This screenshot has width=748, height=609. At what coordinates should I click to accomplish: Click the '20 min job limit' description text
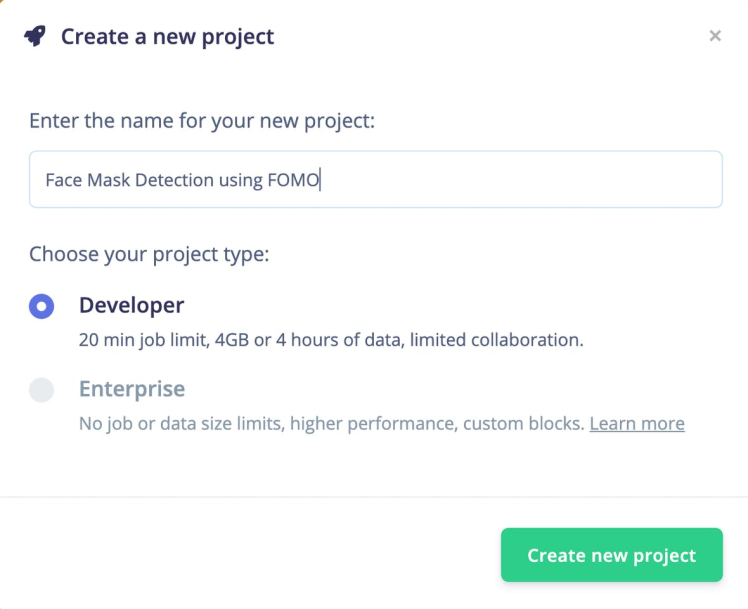[x=140, y=340]
